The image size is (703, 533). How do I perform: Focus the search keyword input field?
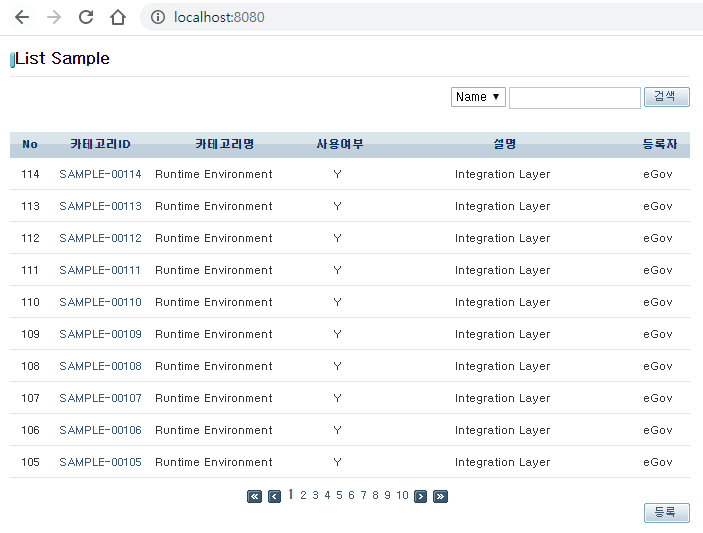point(575,98)
